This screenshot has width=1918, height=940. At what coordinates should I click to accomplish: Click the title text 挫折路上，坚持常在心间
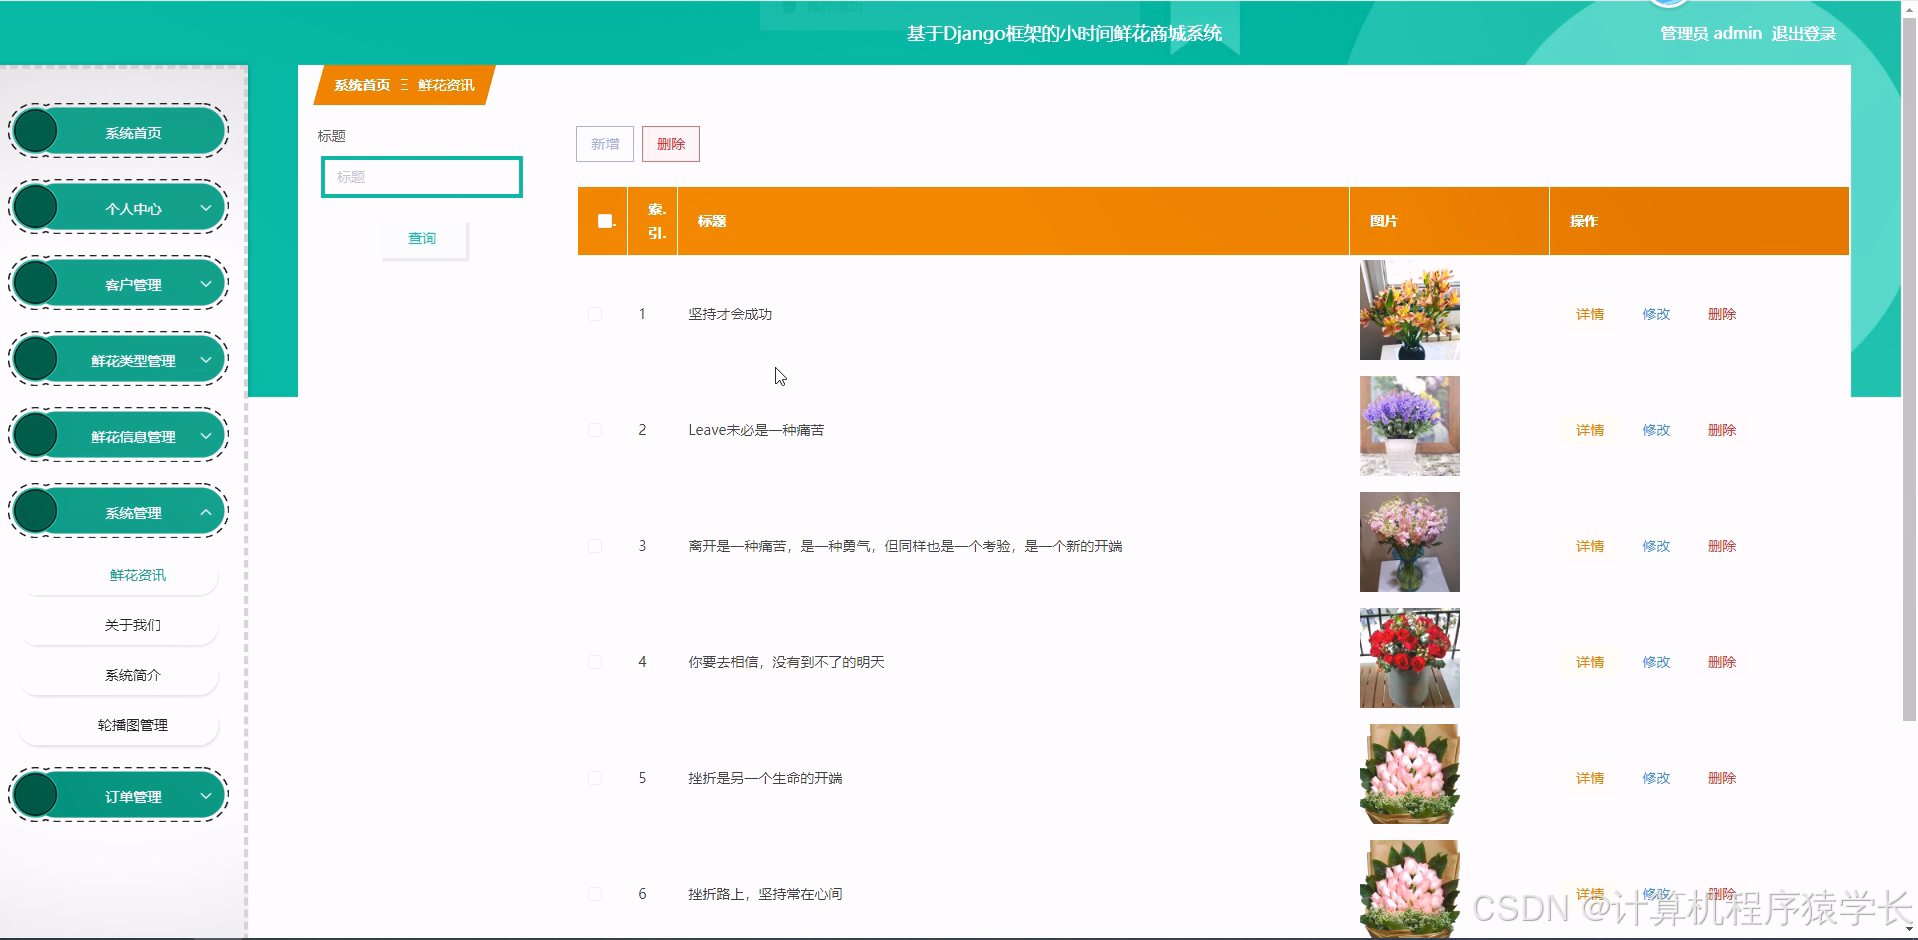pyautogui.click(x=765, y=894)
